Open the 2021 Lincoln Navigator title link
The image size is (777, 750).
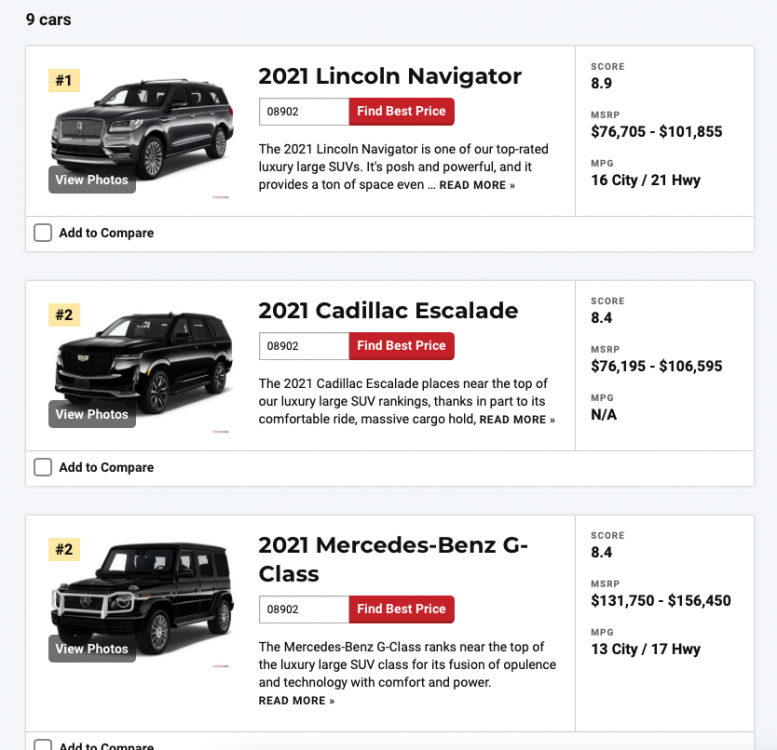(390, 76)
